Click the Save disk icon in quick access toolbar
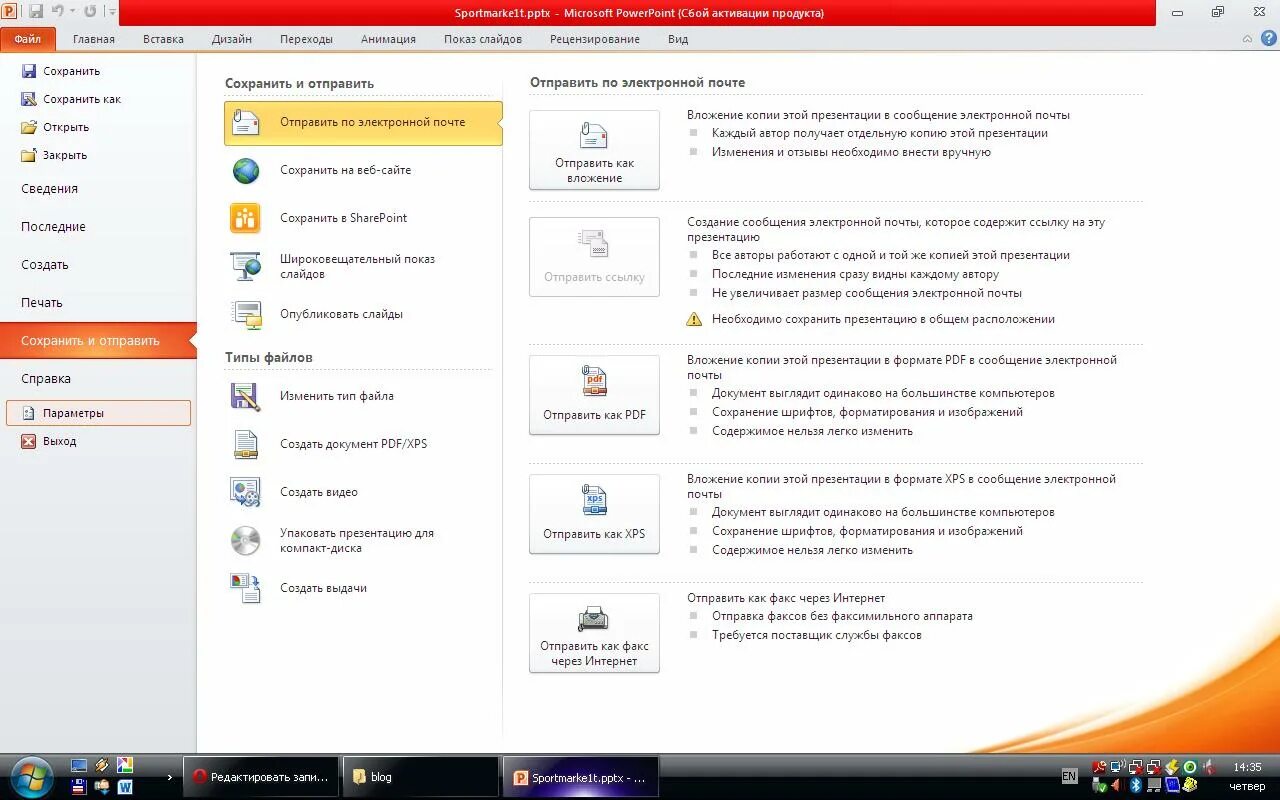The image size is (1280, 800). [36, 12]
